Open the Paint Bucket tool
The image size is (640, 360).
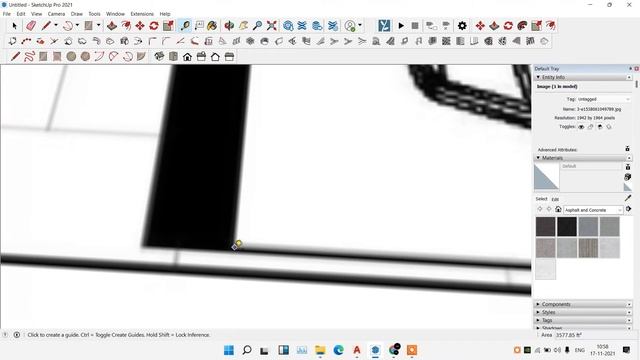pos(212,26)
